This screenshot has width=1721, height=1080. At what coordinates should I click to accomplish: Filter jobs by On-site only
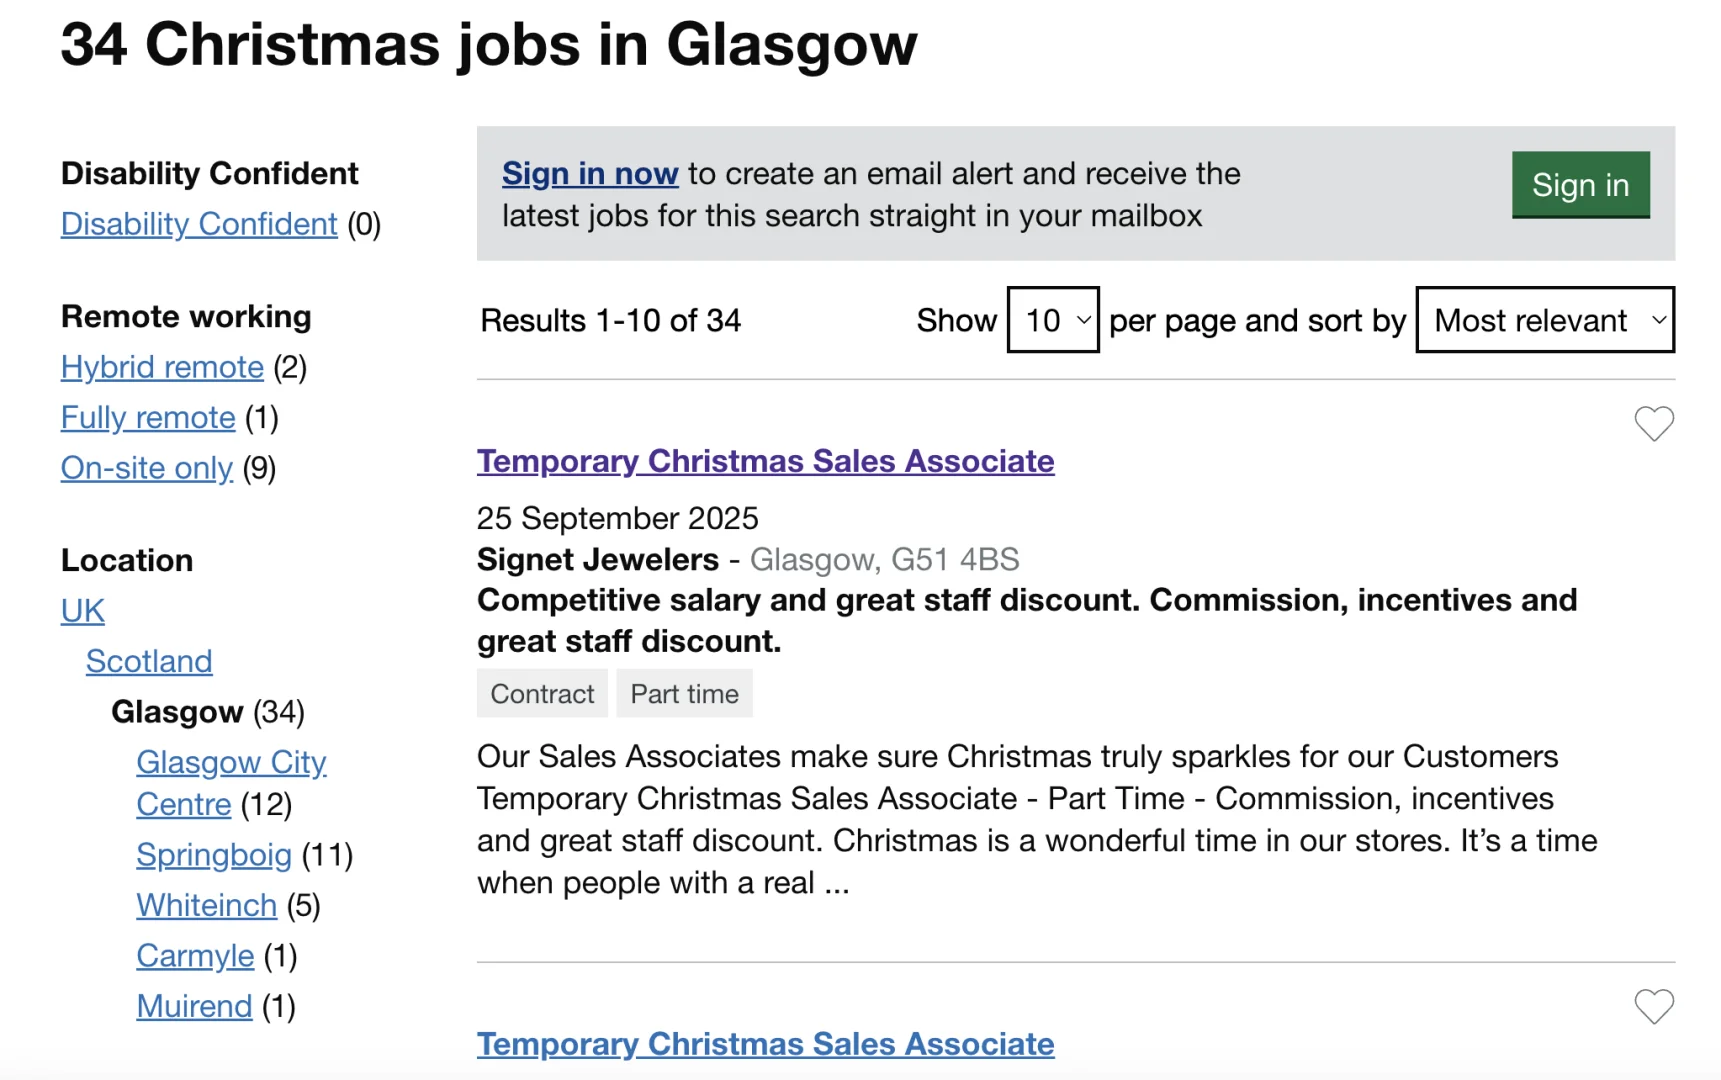tap(146, 468)
